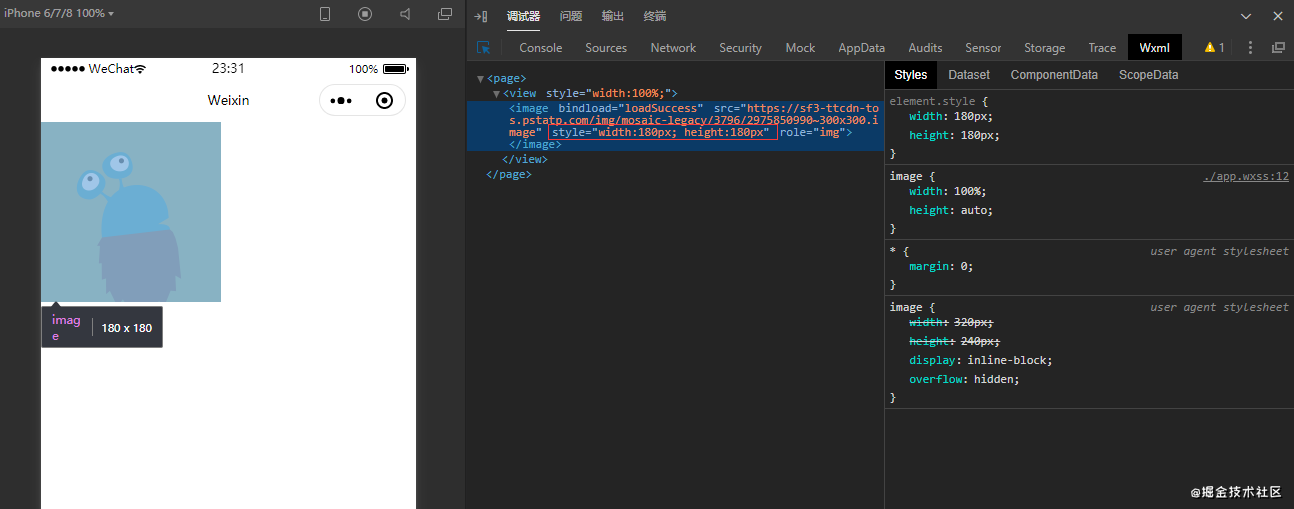The height and width of the screenshot is (509, 1294).
Task: Collapse the debugger panel chevron
Action: 1246,16
